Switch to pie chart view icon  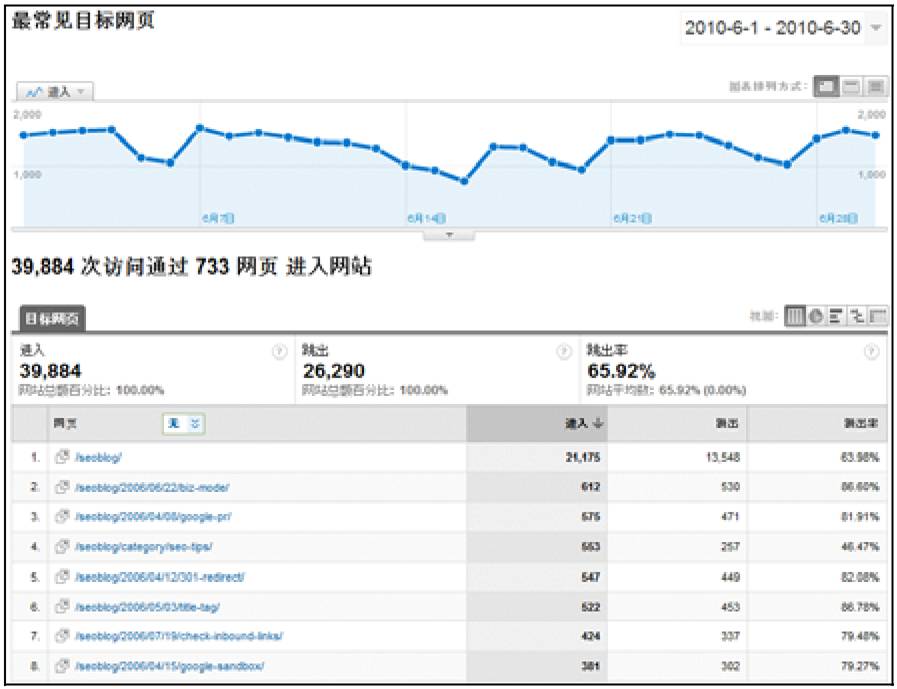point(816,316)
